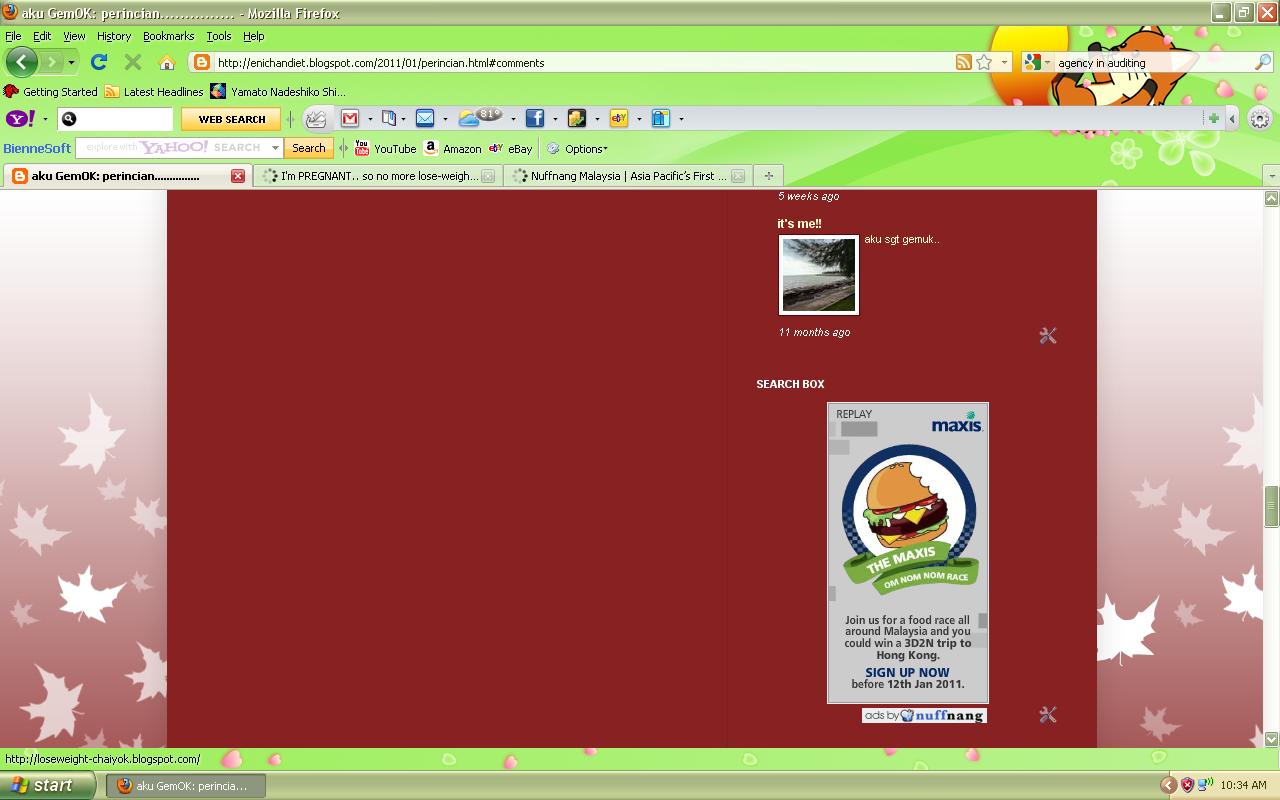This screenshot has height=800, width=1280.
Task: Open the Tools menu
Action: (x=219, y=36)
